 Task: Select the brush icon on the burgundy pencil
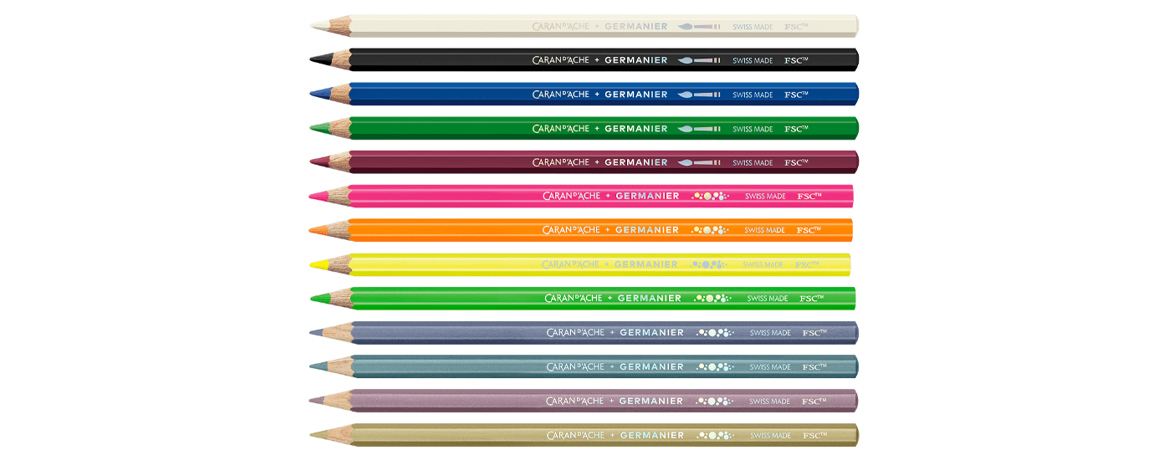pos(698,162)
